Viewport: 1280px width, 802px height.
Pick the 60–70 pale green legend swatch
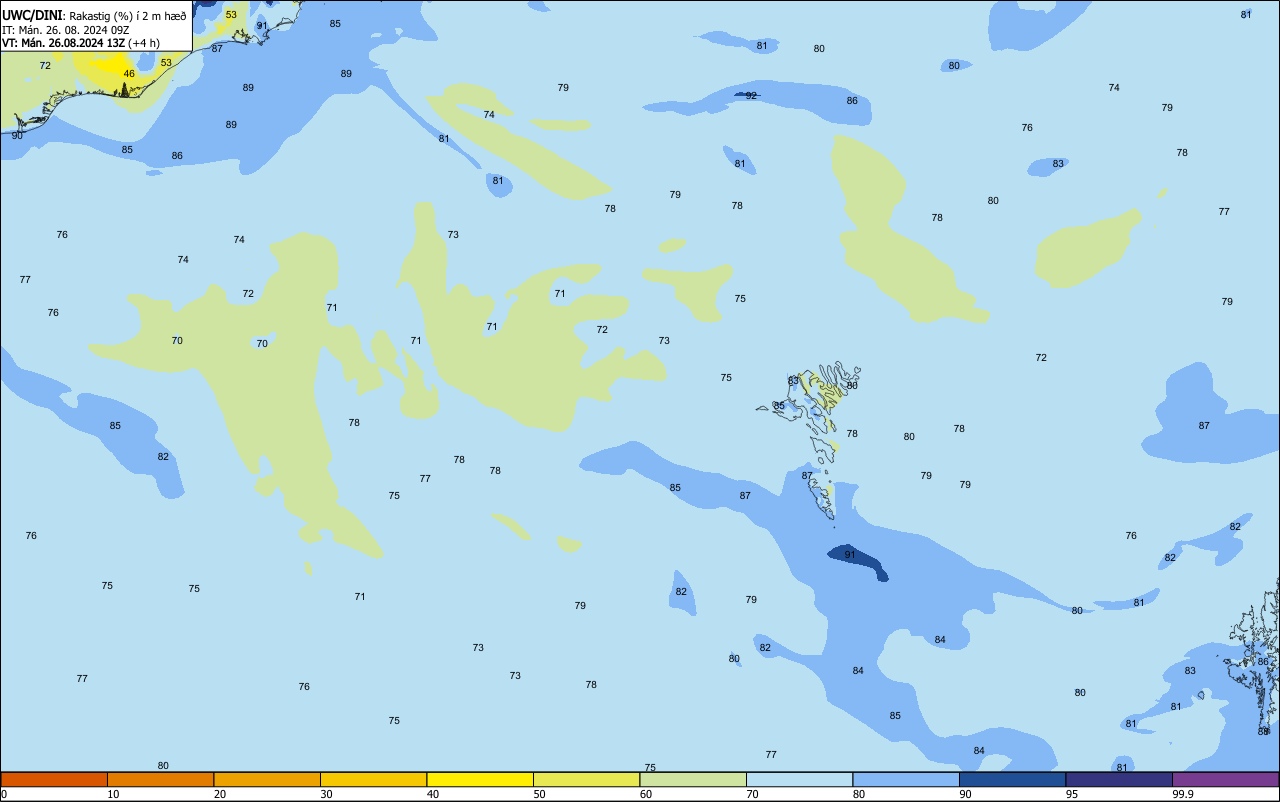coord(693,779)
